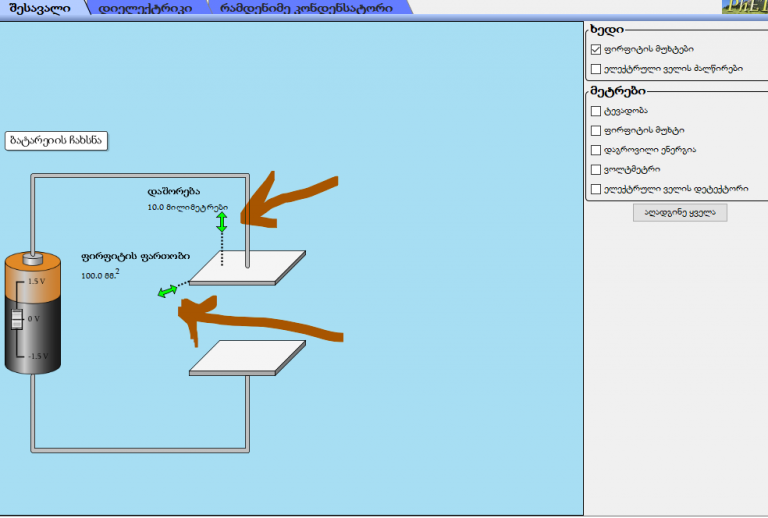Enable the ვოლტმეტრი checkbox
The image size is (768, 518).
[x=596, y=169]
